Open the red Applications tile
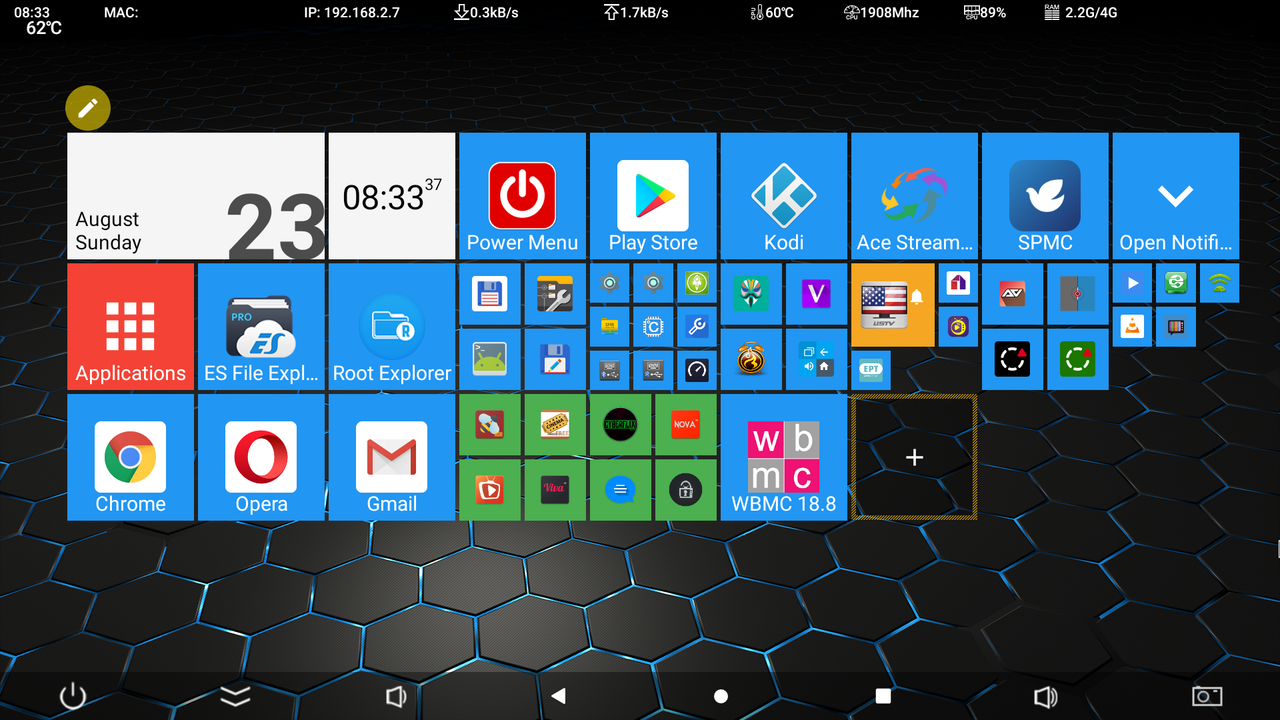Image resolution: width=1280 pixels, height=720 pixels. (130, 327)
